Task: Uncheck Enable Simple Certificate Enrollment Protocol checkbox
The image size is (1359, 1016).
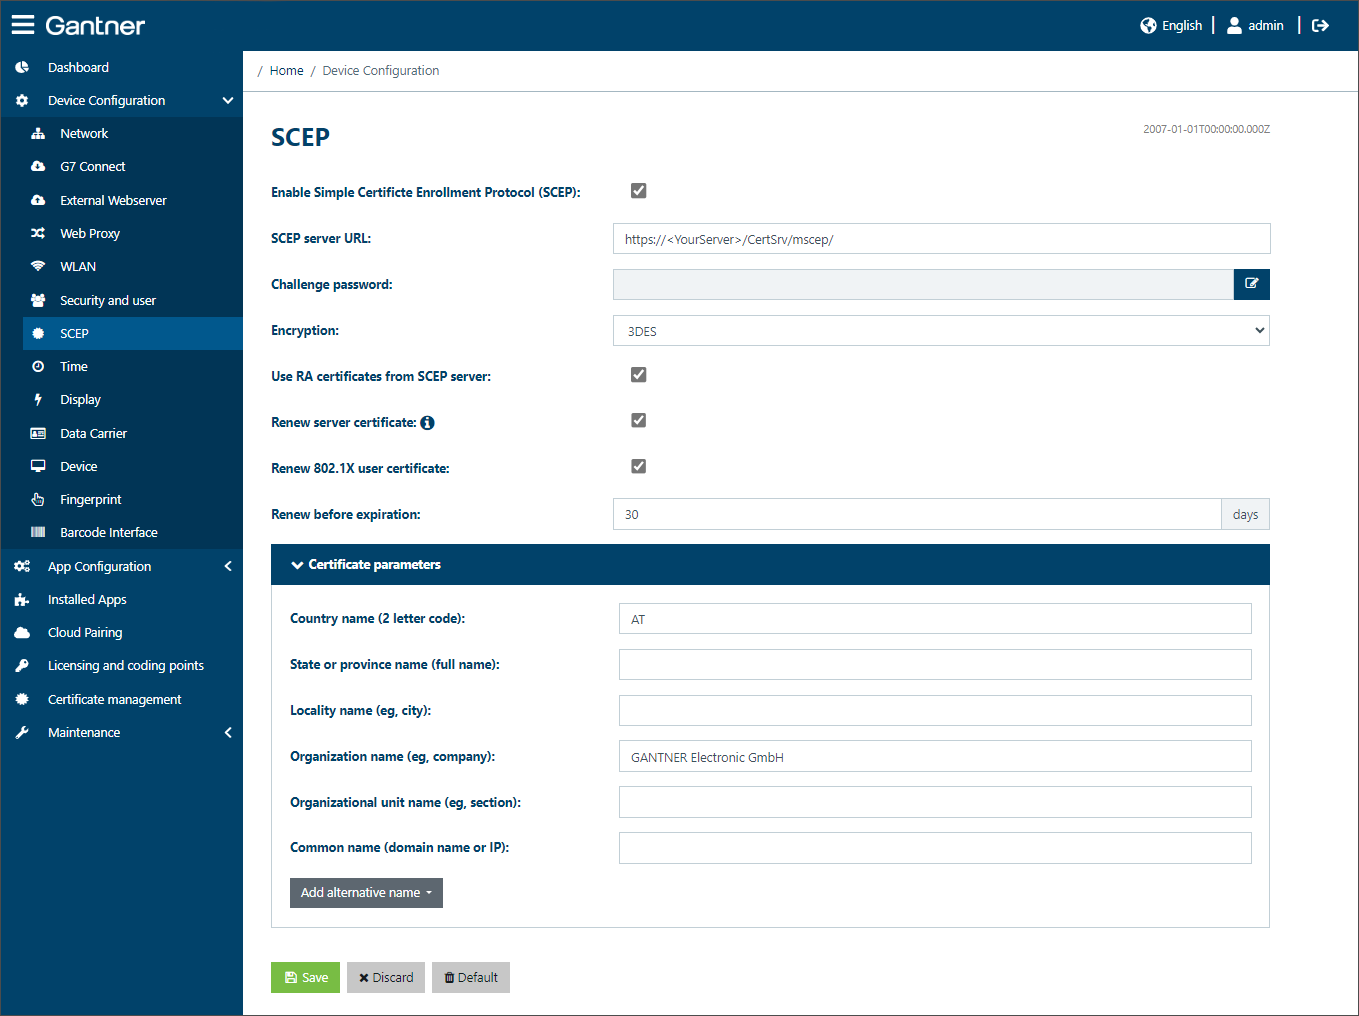Action: 638,191
